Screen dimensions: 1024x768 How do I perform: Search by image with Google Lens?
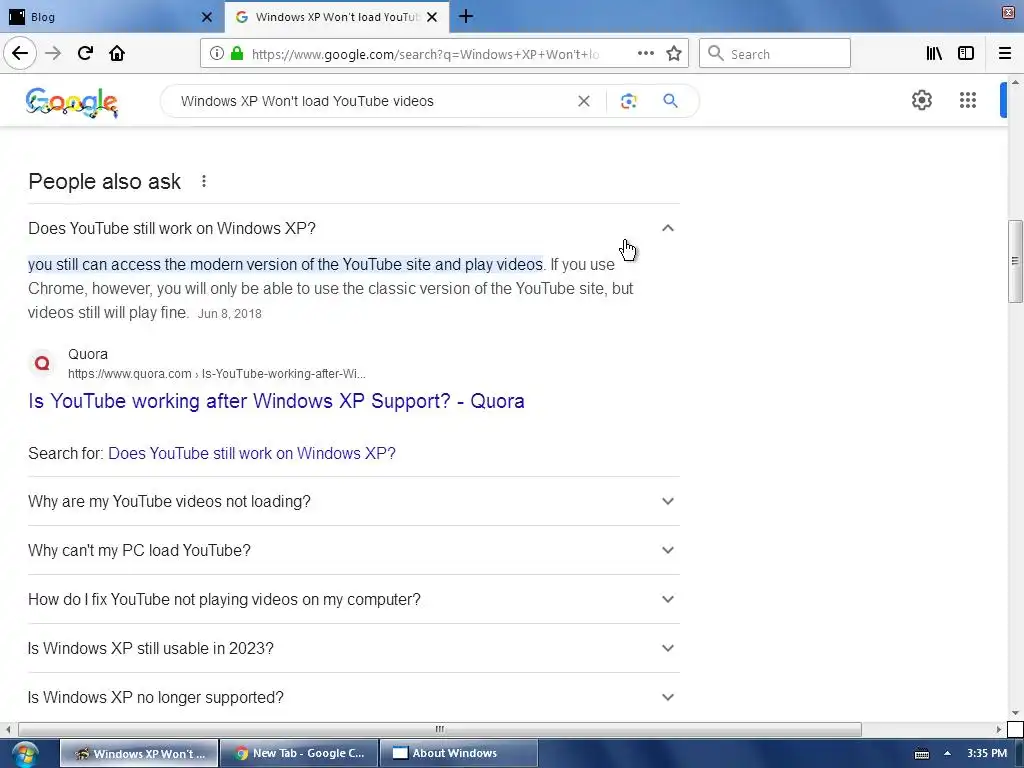click(628, 101)
